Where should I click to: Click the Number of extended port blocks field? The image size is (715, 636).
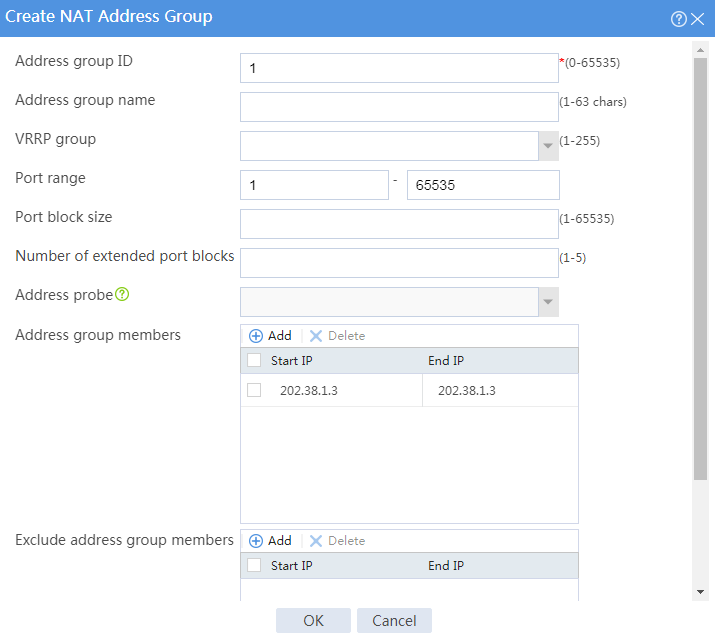(399, 263)
